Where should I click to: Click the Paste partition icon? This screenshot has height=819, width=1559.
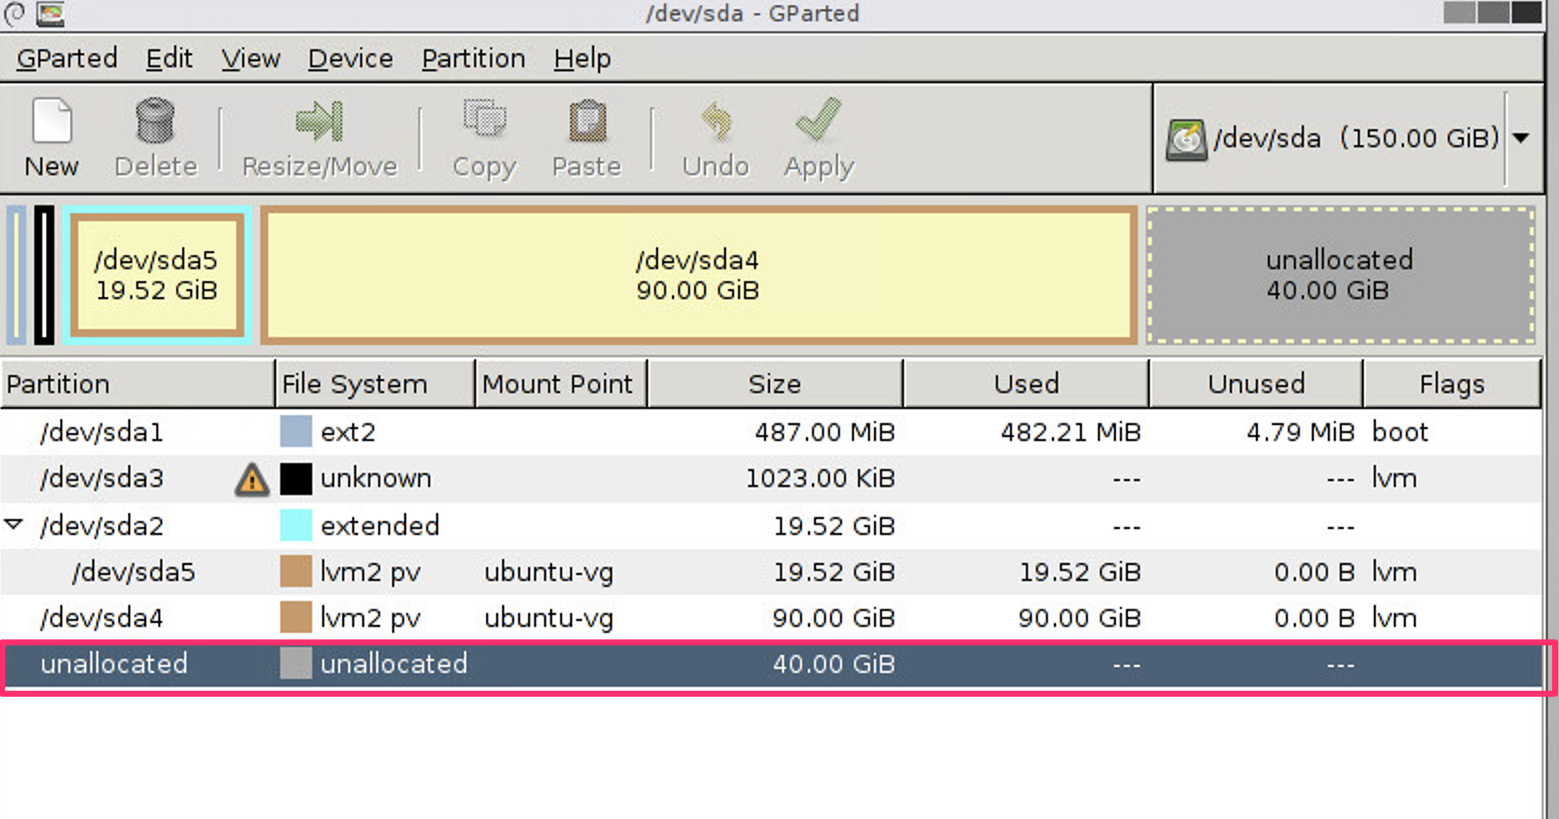586,135
